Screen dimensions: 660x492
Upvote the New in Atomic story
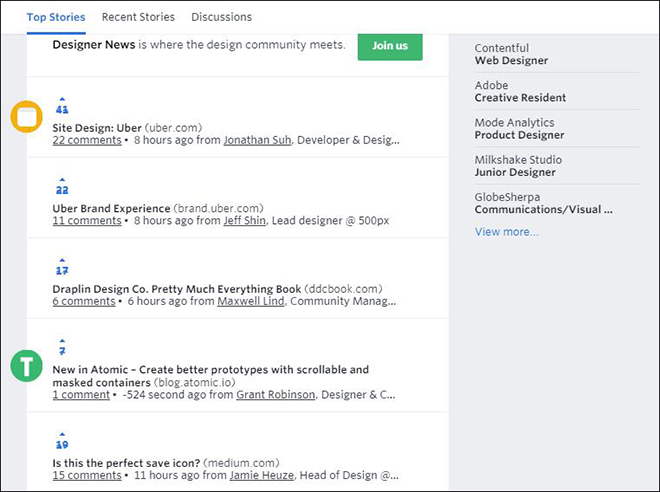(x=62, y=340)
